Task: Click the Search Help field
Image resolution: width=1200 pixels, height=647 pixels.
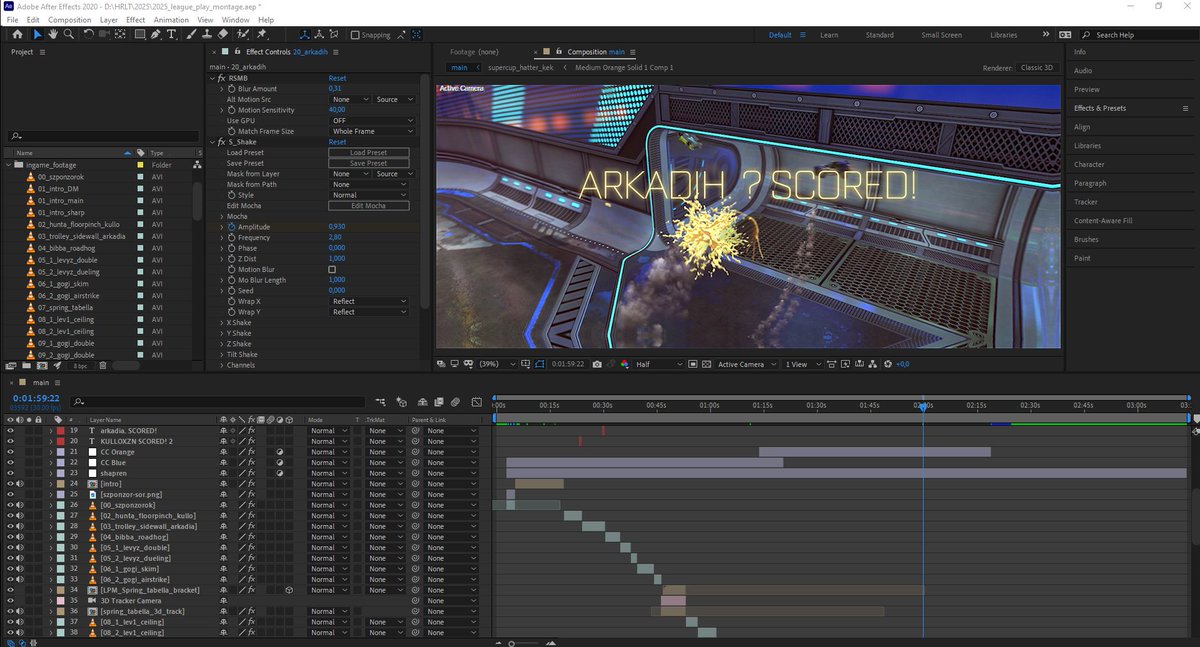Action: [x=1137, y=35]
